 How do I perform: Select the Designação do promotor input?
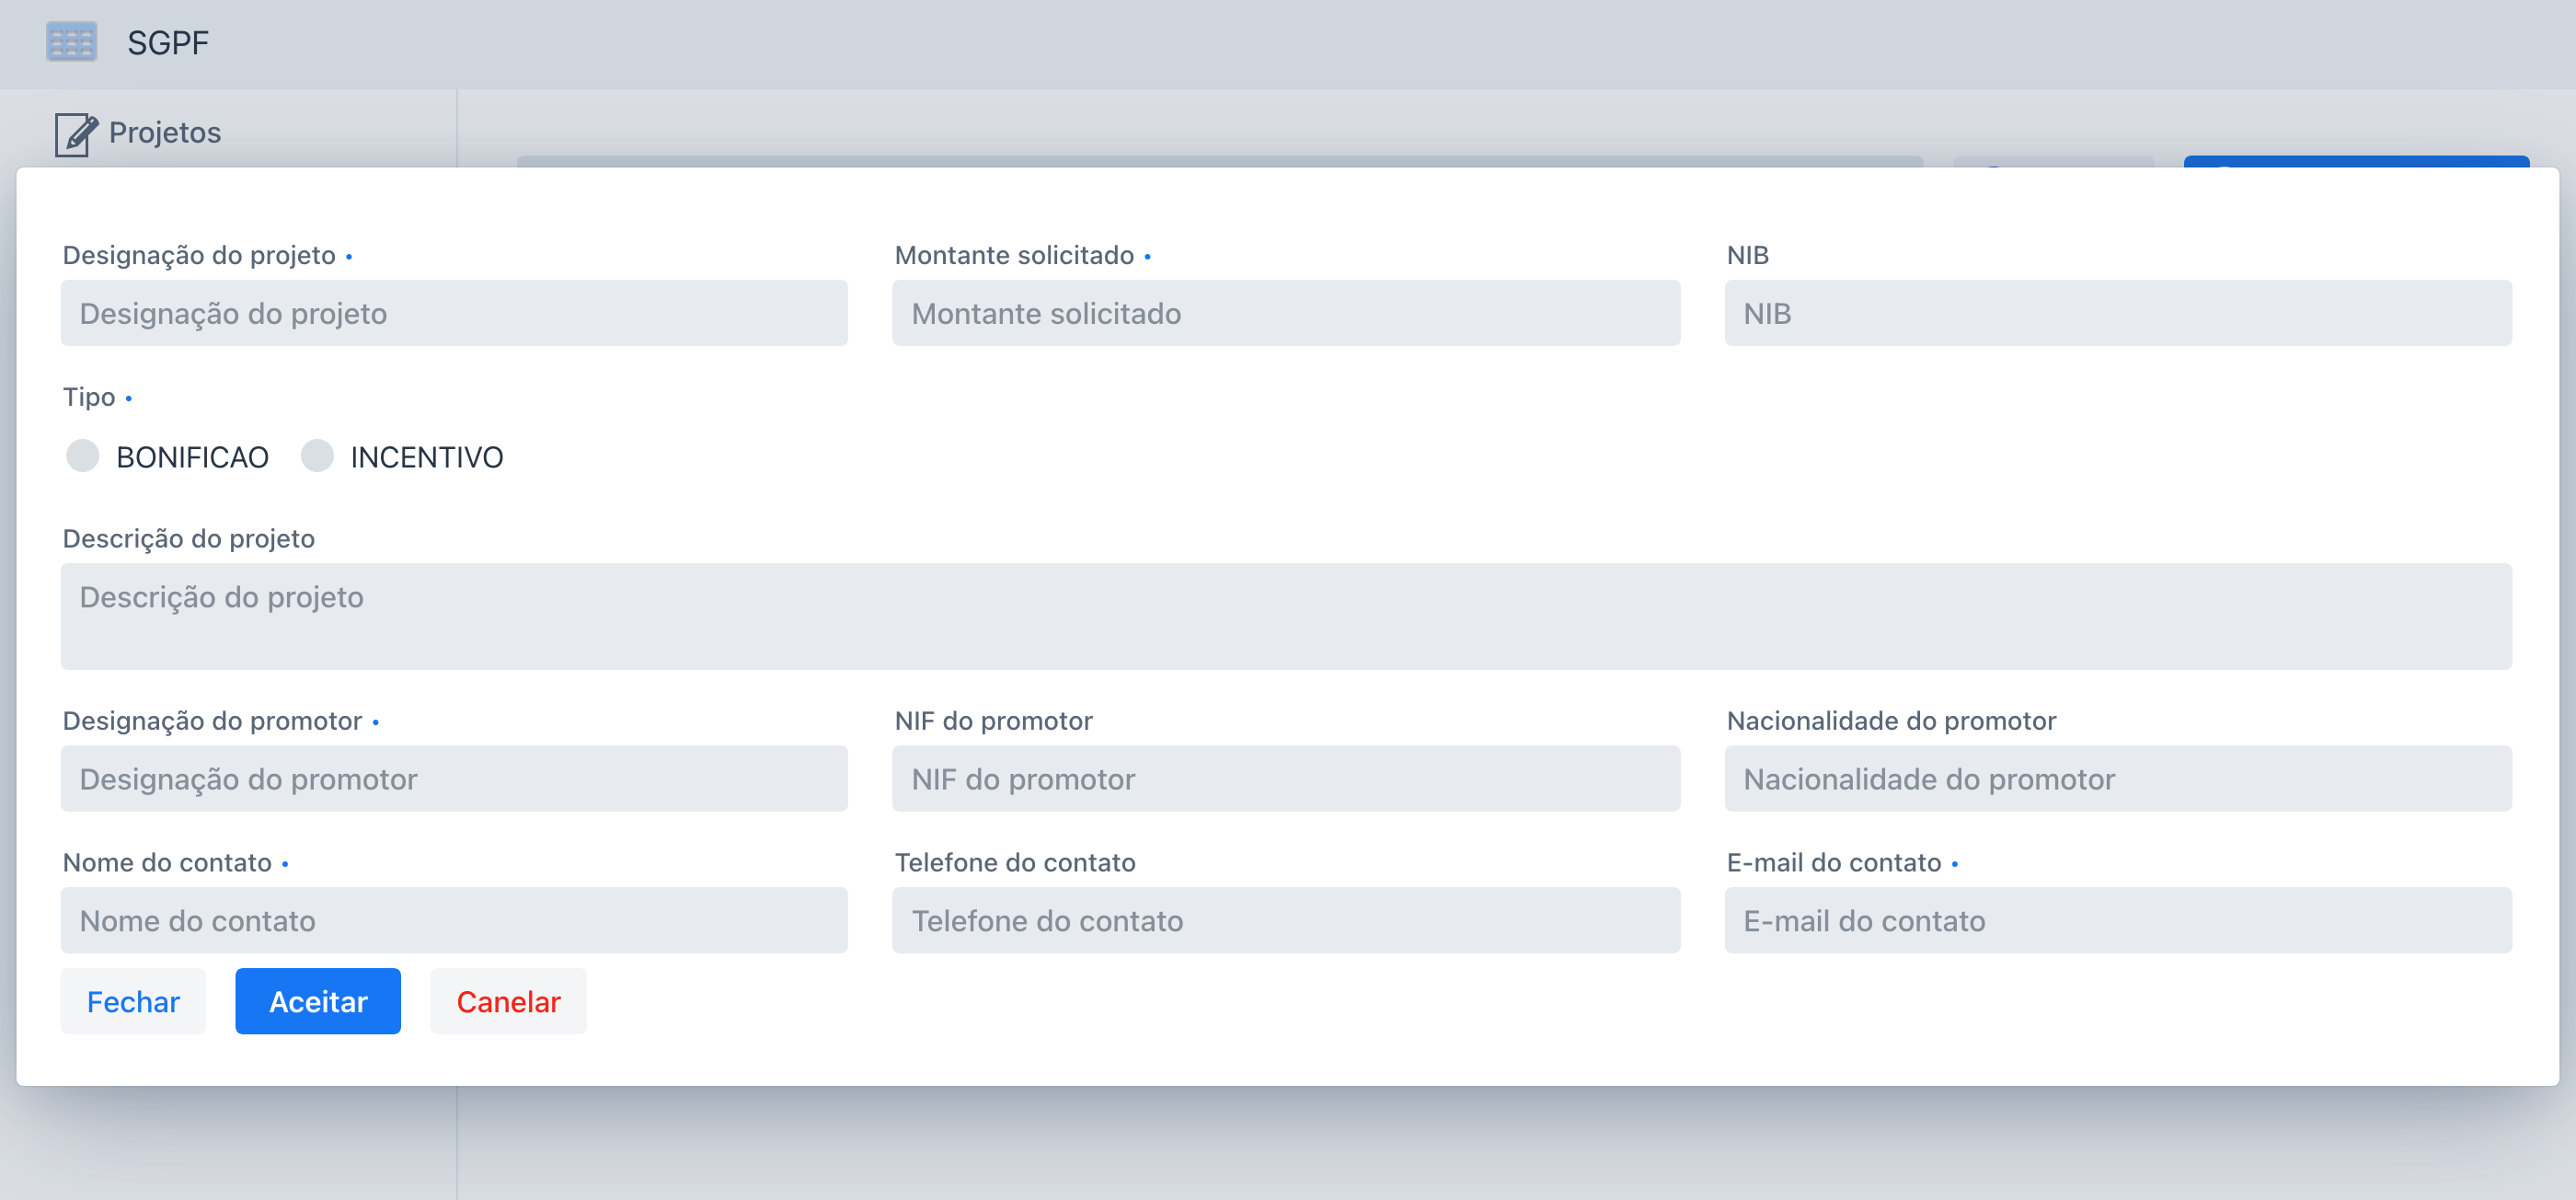454,779
